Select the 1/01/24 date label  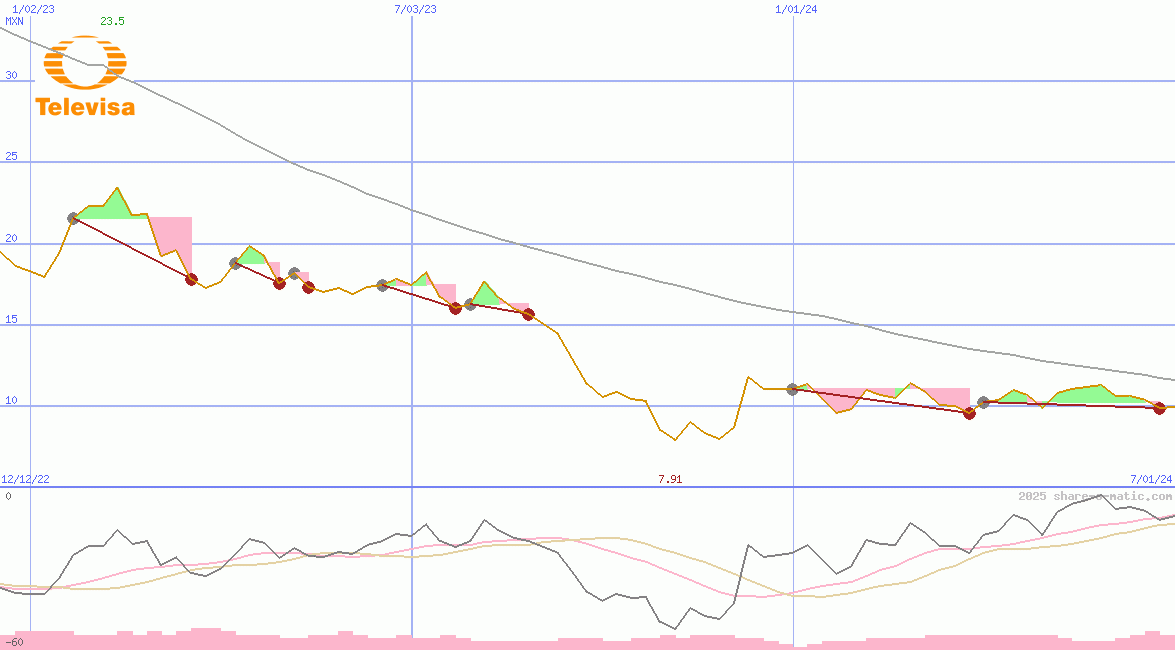(x=796, y=9)
